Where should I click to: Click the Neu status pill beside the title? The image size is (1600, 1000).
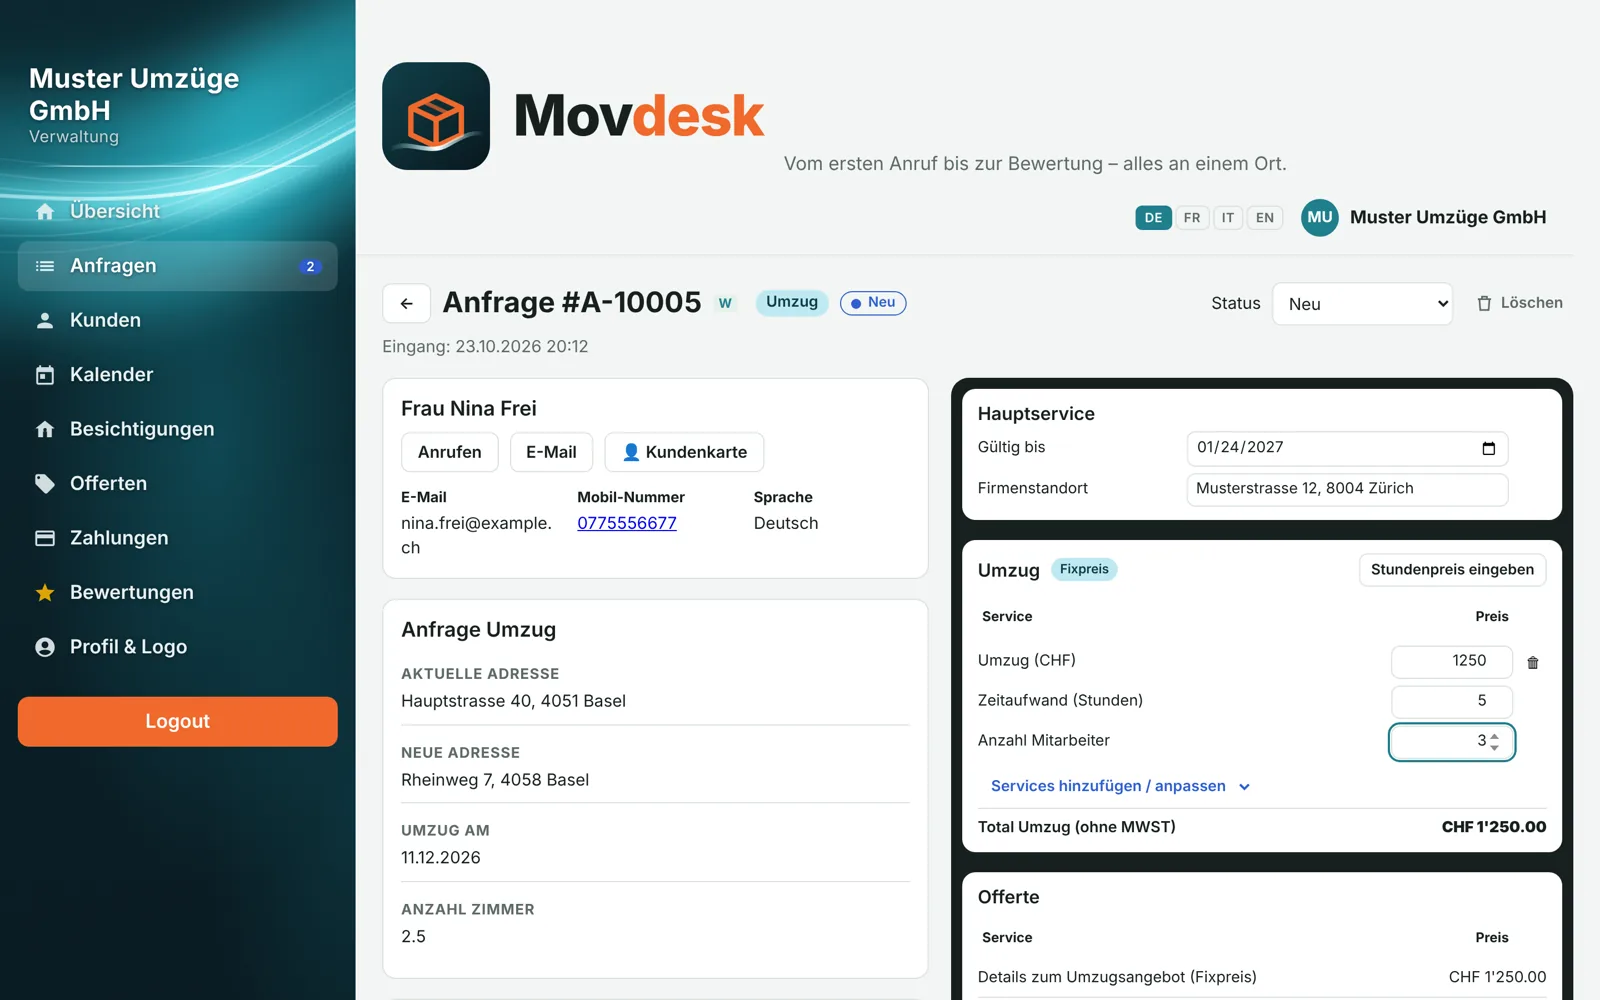click(873, 303)
